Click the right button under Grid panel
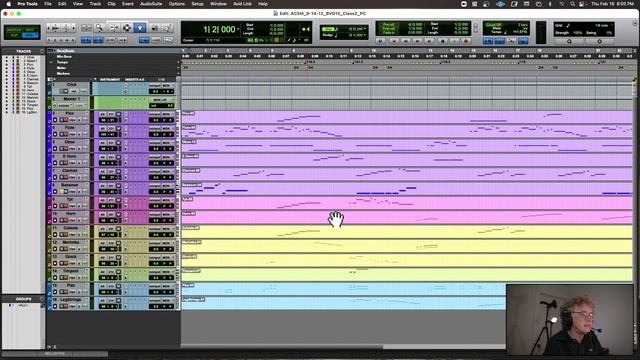640x360 pixels. [x=600, y=41]
